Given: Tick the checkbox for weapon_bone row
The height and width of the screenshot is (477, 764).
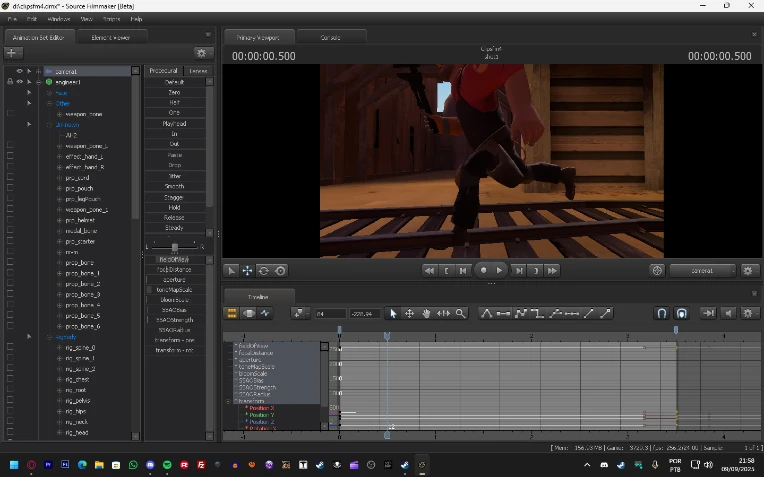Looking at the screenshot, I should point(10,114).
